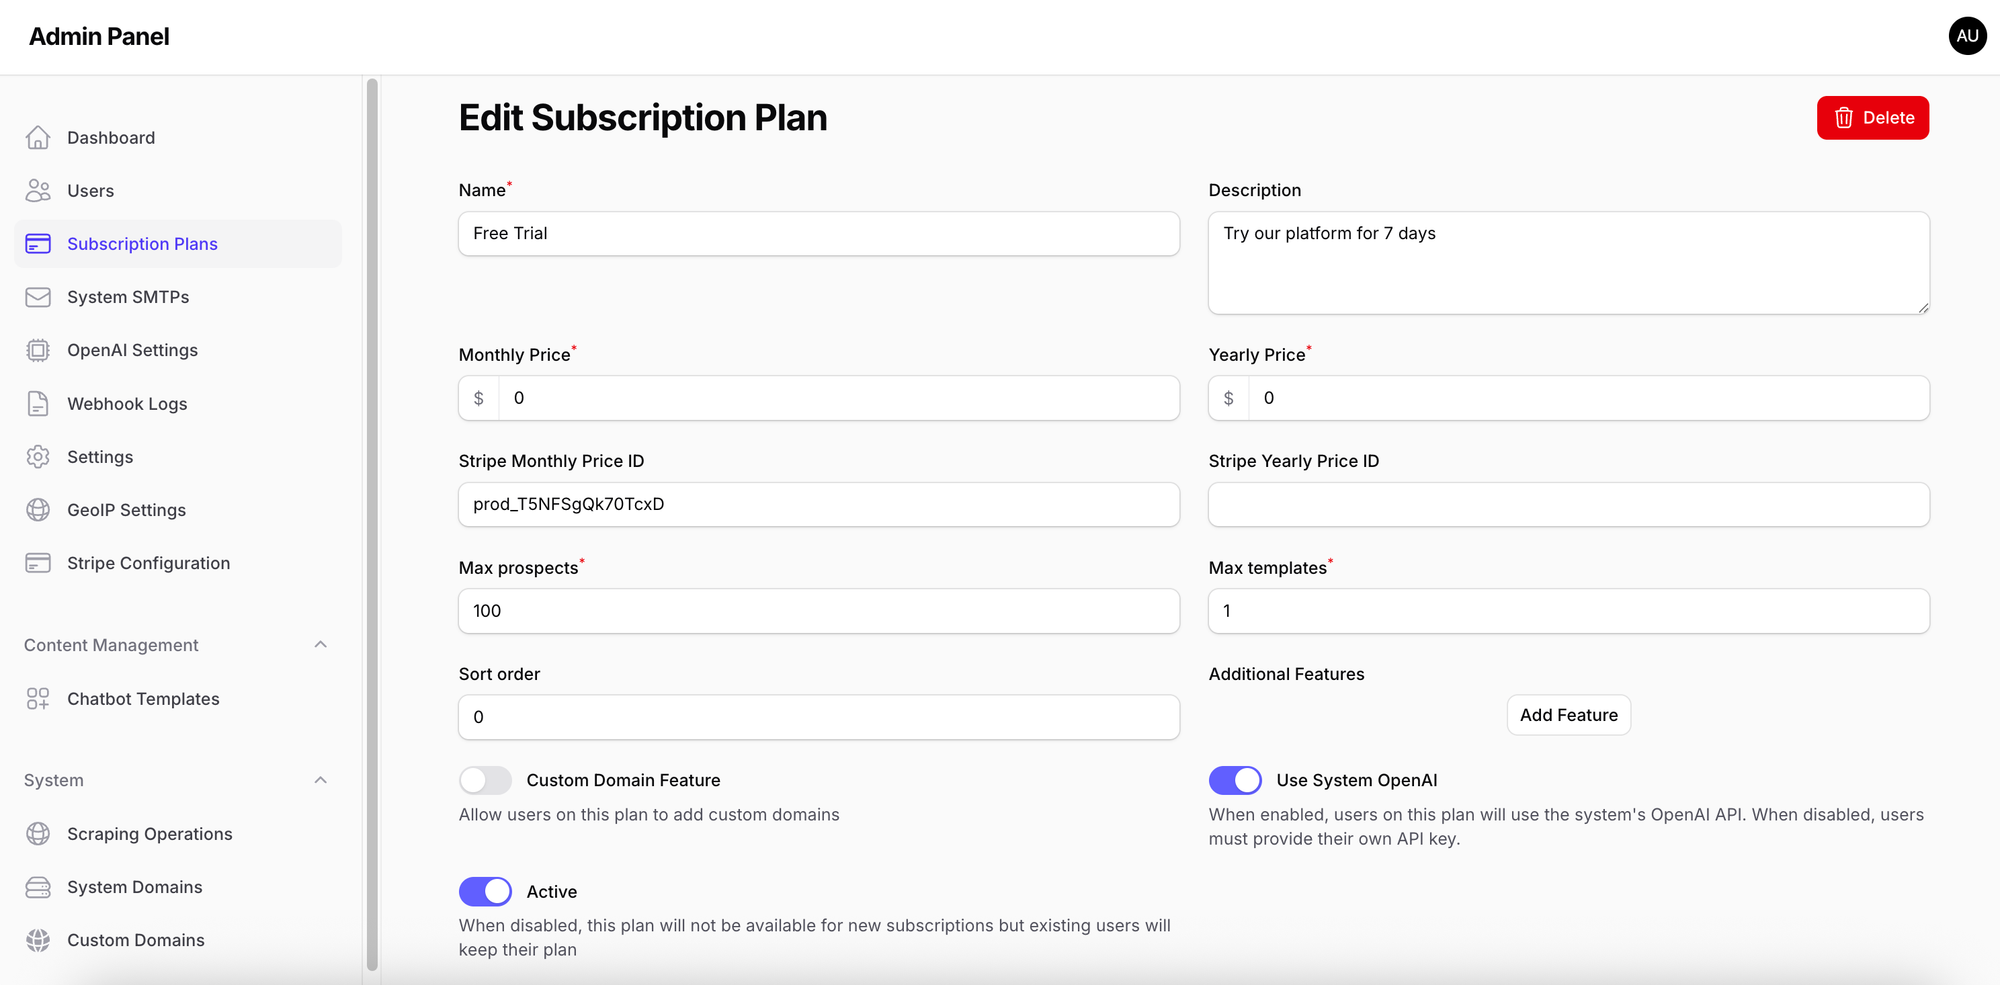Collapse the Content Management section
This screenshot has width=2000, height=985.
pyautogui.click(x=320, y=645)
